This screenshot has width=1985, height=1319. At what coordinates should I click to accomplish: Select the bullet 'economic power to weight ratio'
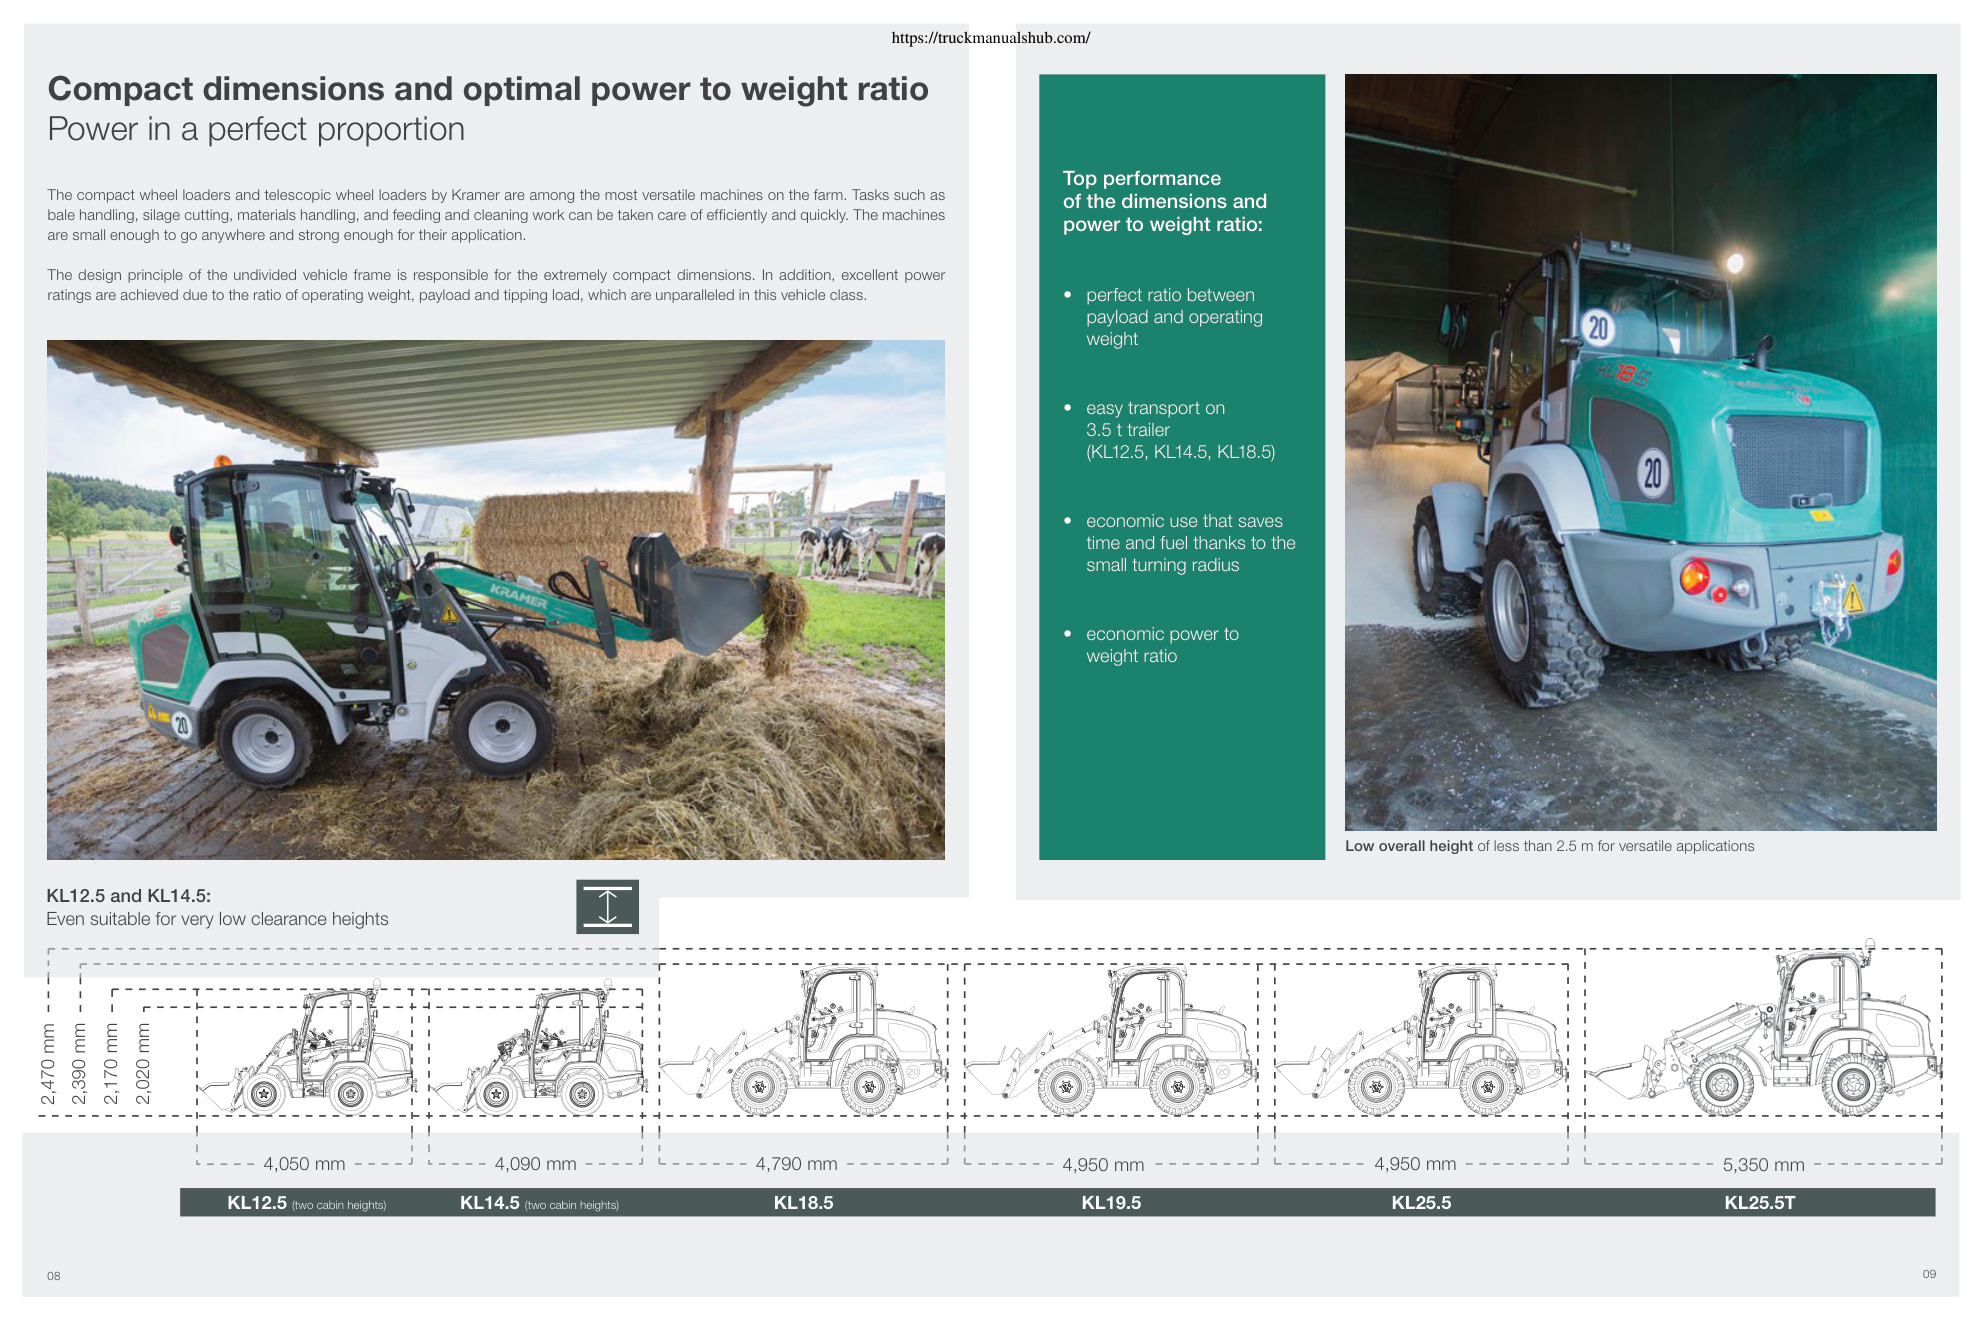tap(1162, 645)
